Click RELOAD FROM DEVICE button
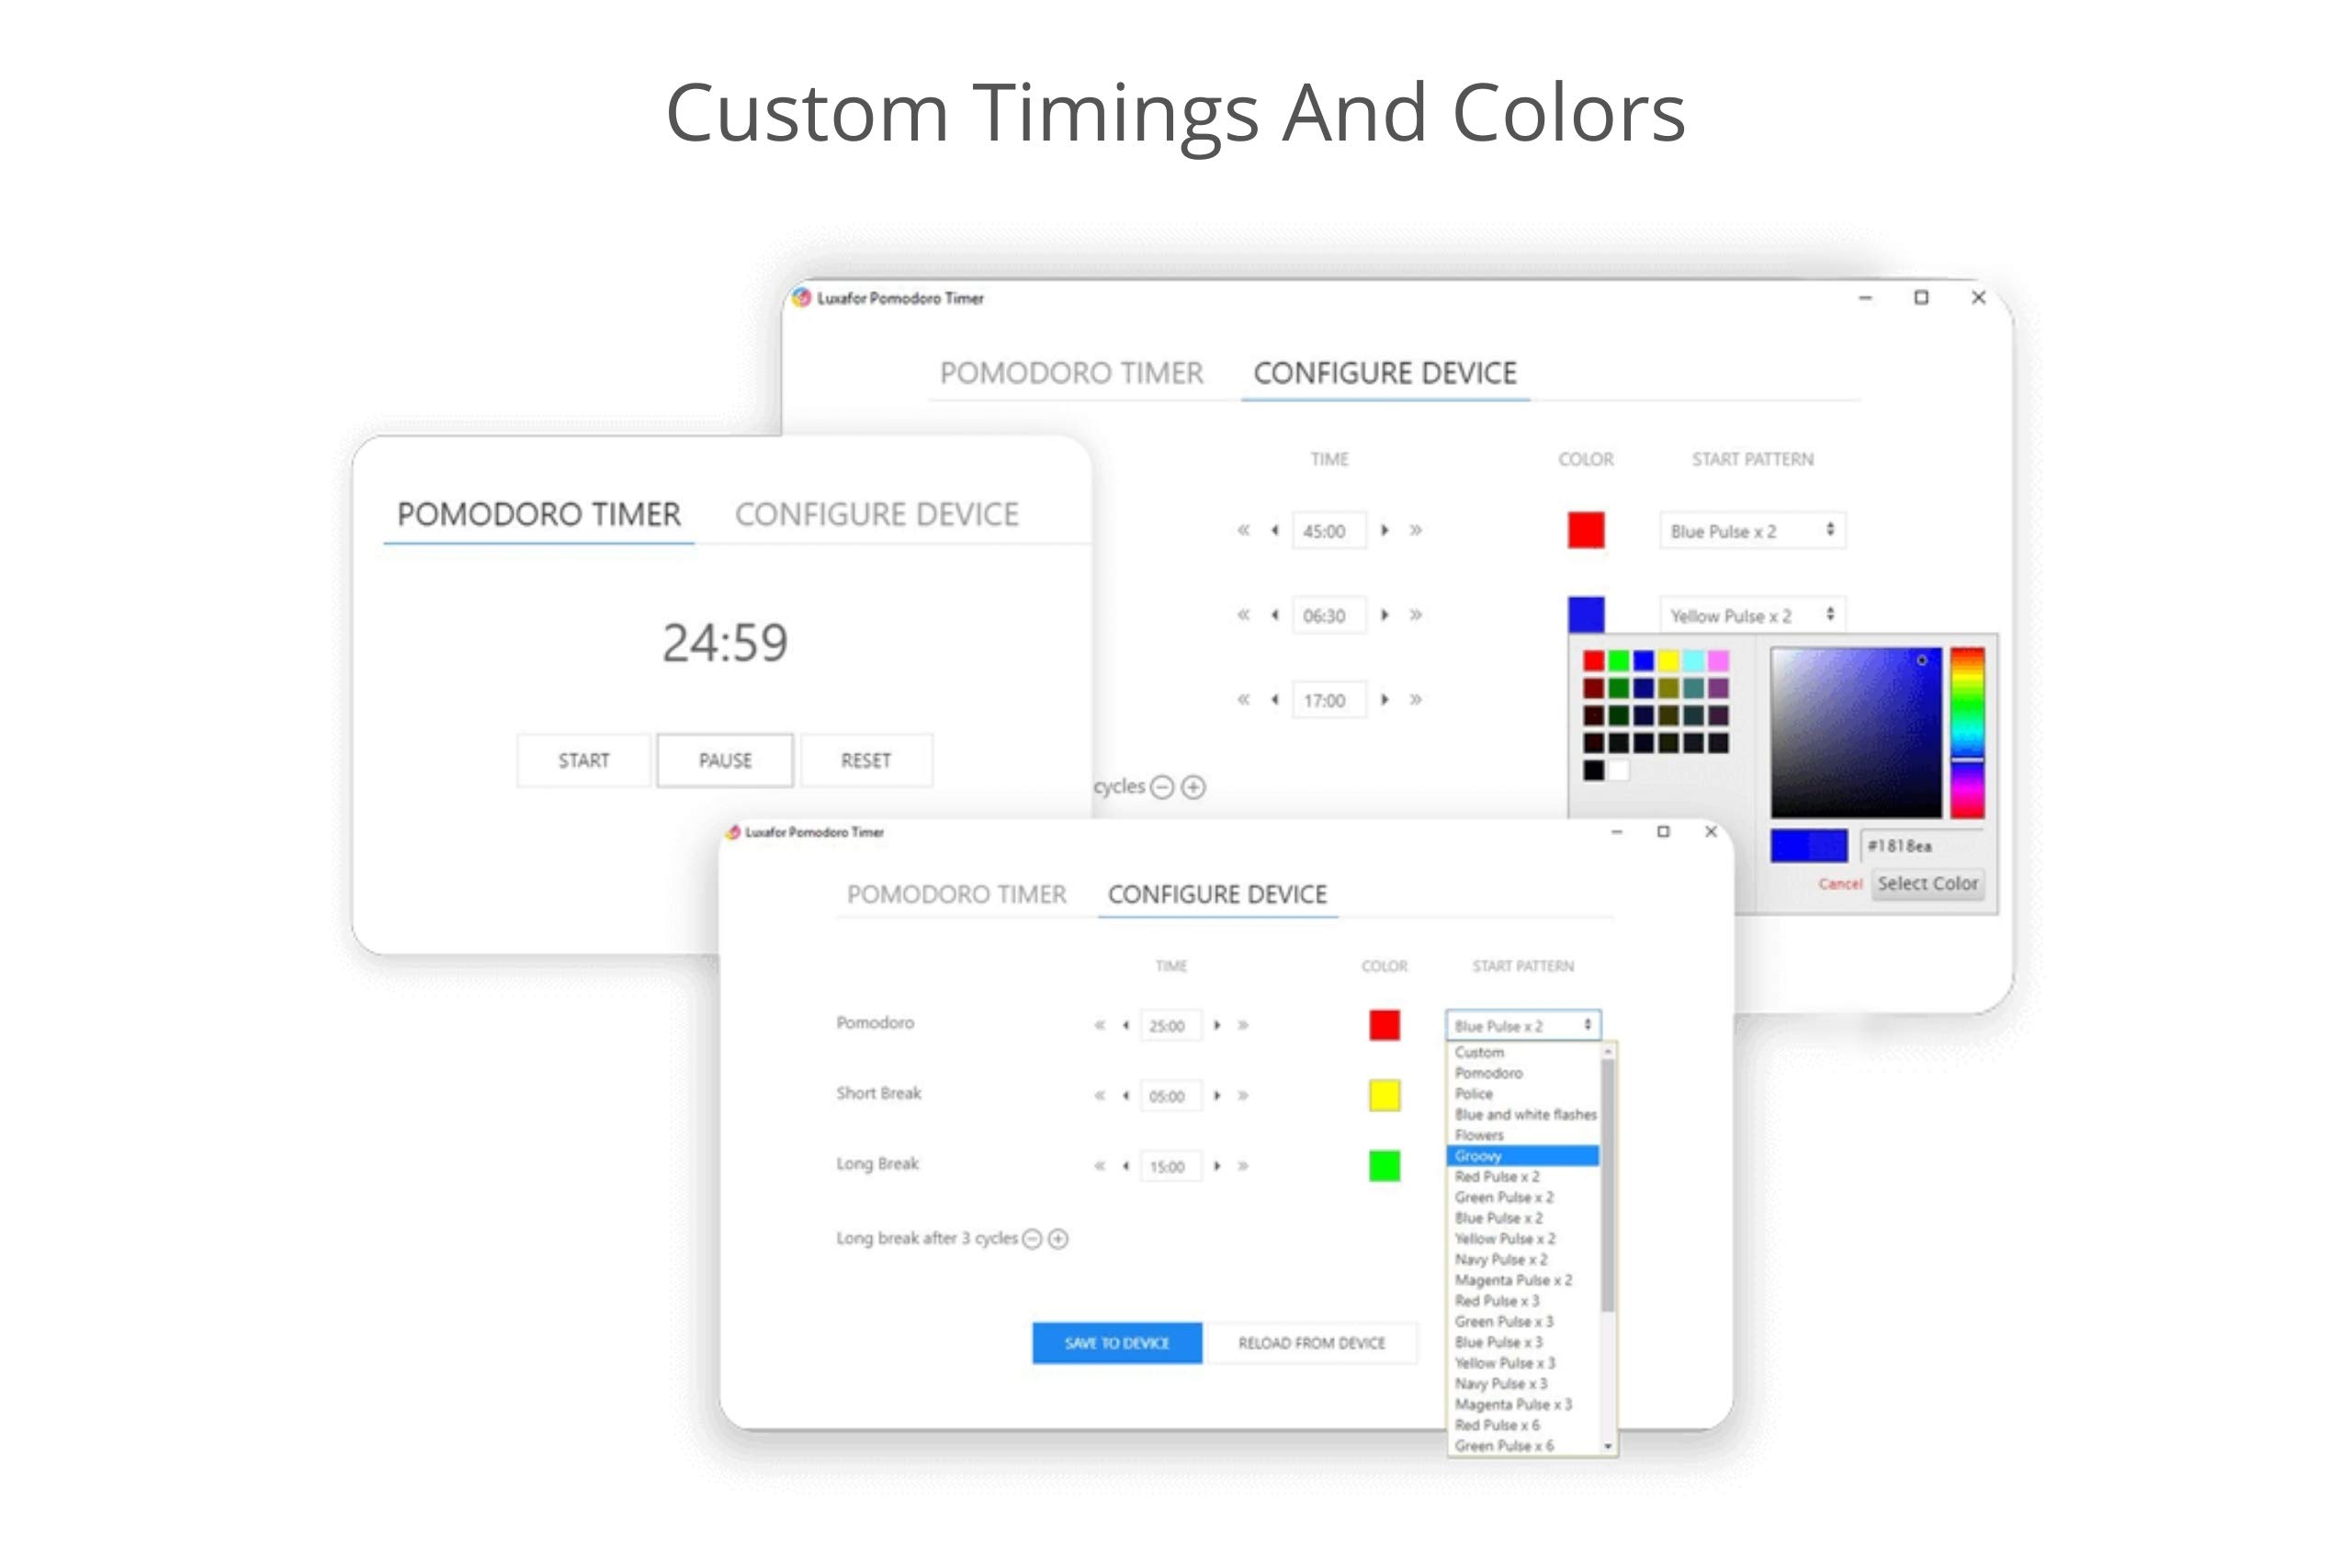This screenshot has height=1568, width=2352. click(x=1311, y=1343)
